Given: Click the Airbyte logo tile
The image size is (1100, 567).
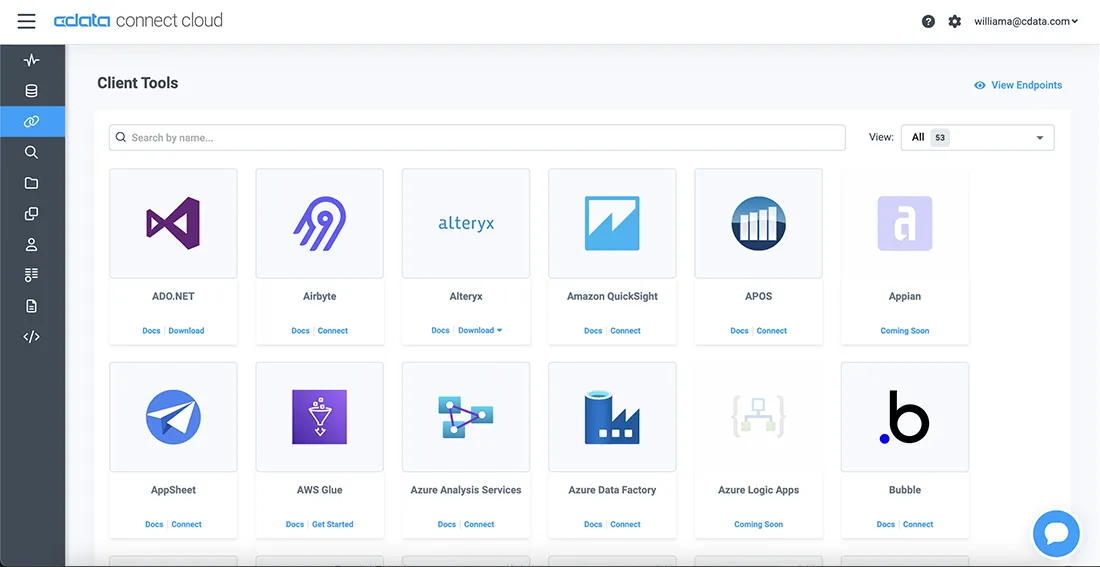Looking at the screenshot, I should click(319, 223).
